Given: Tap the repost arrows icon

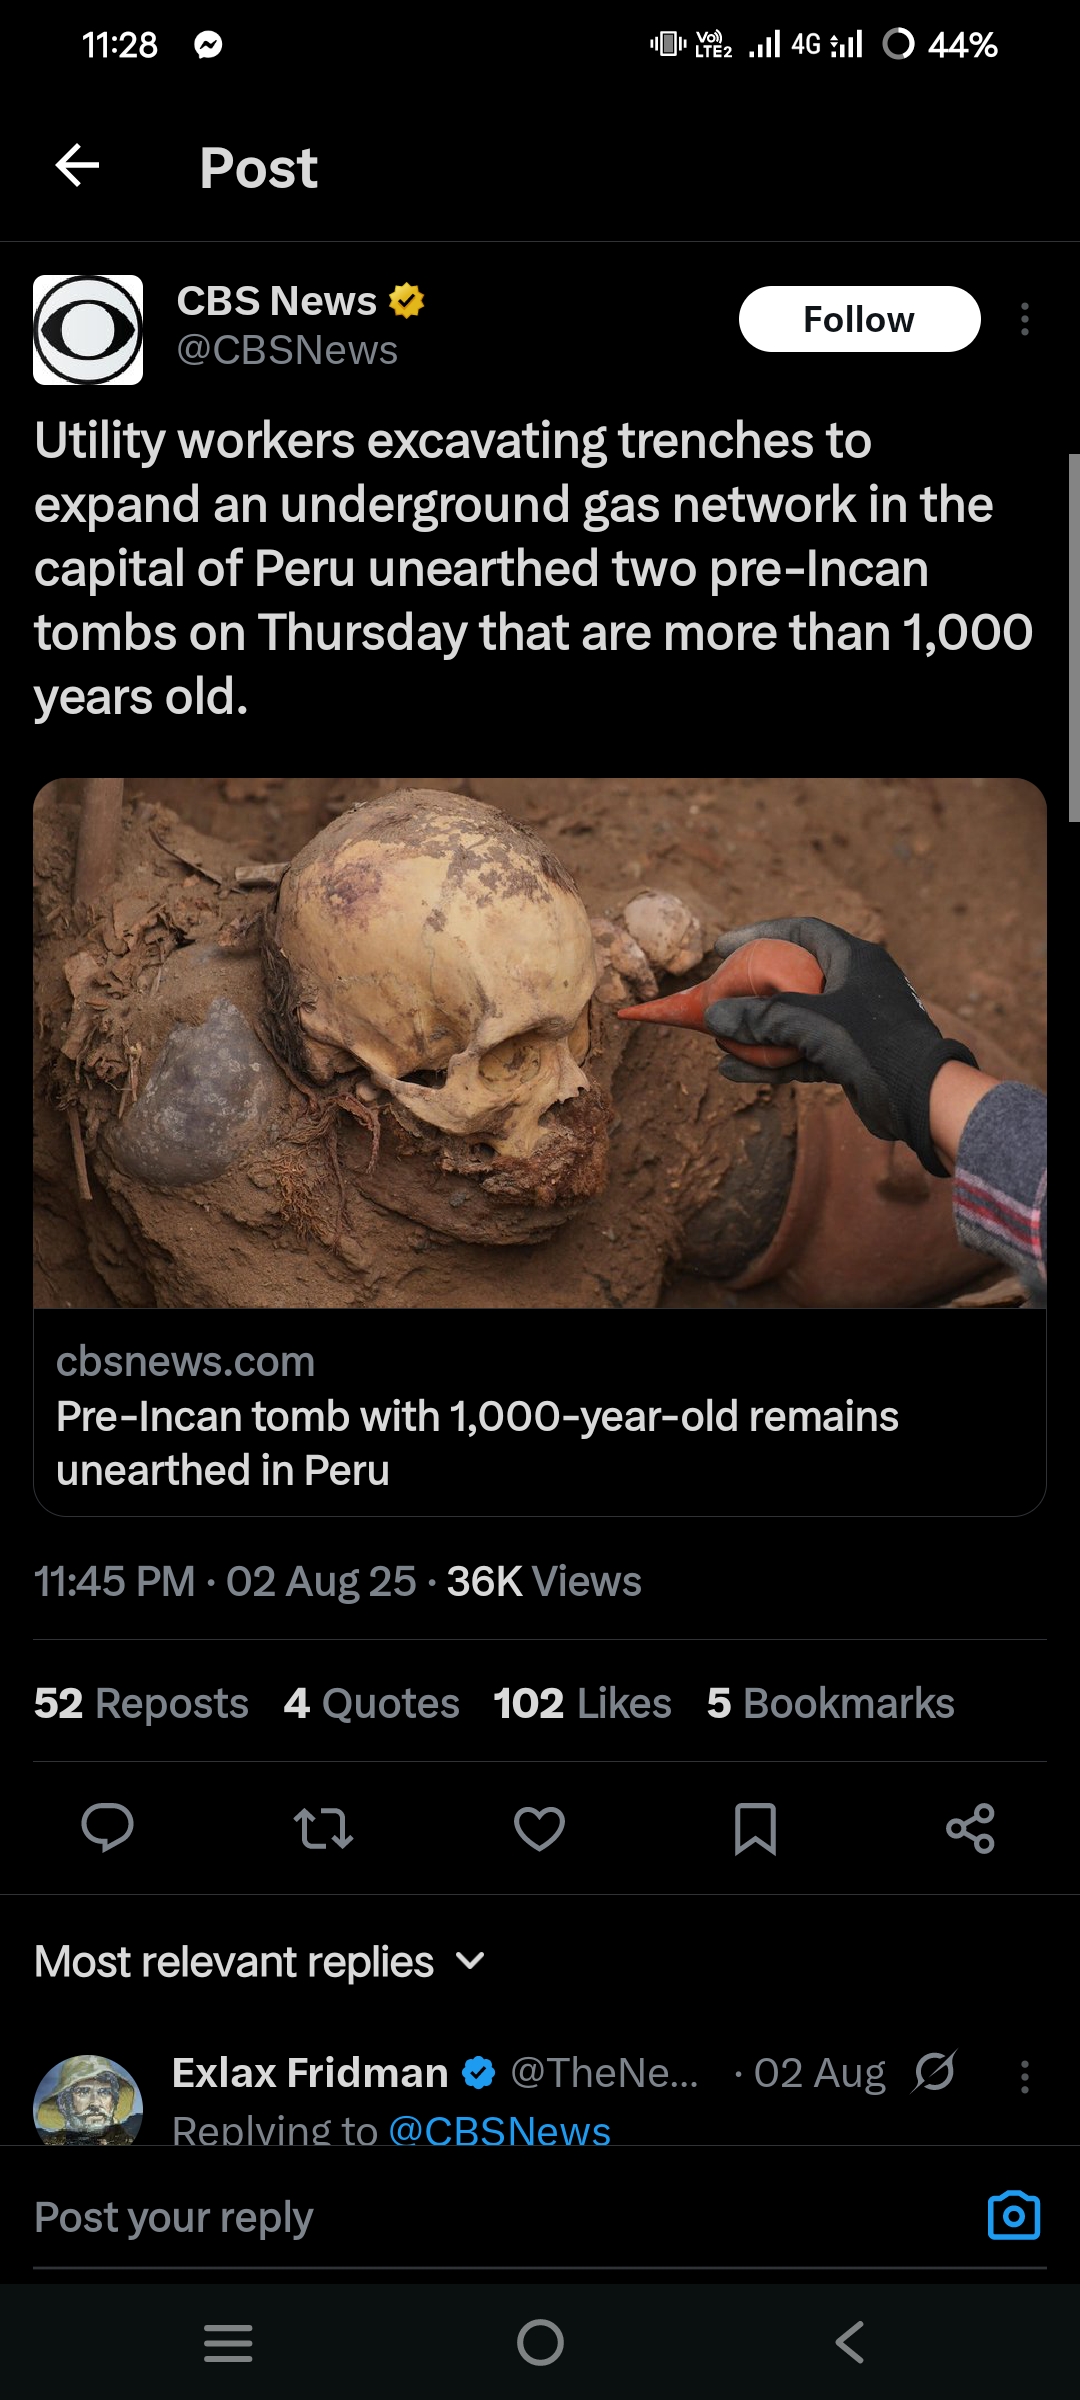Looking at the screenshot, I should [x=323, y=1827].
